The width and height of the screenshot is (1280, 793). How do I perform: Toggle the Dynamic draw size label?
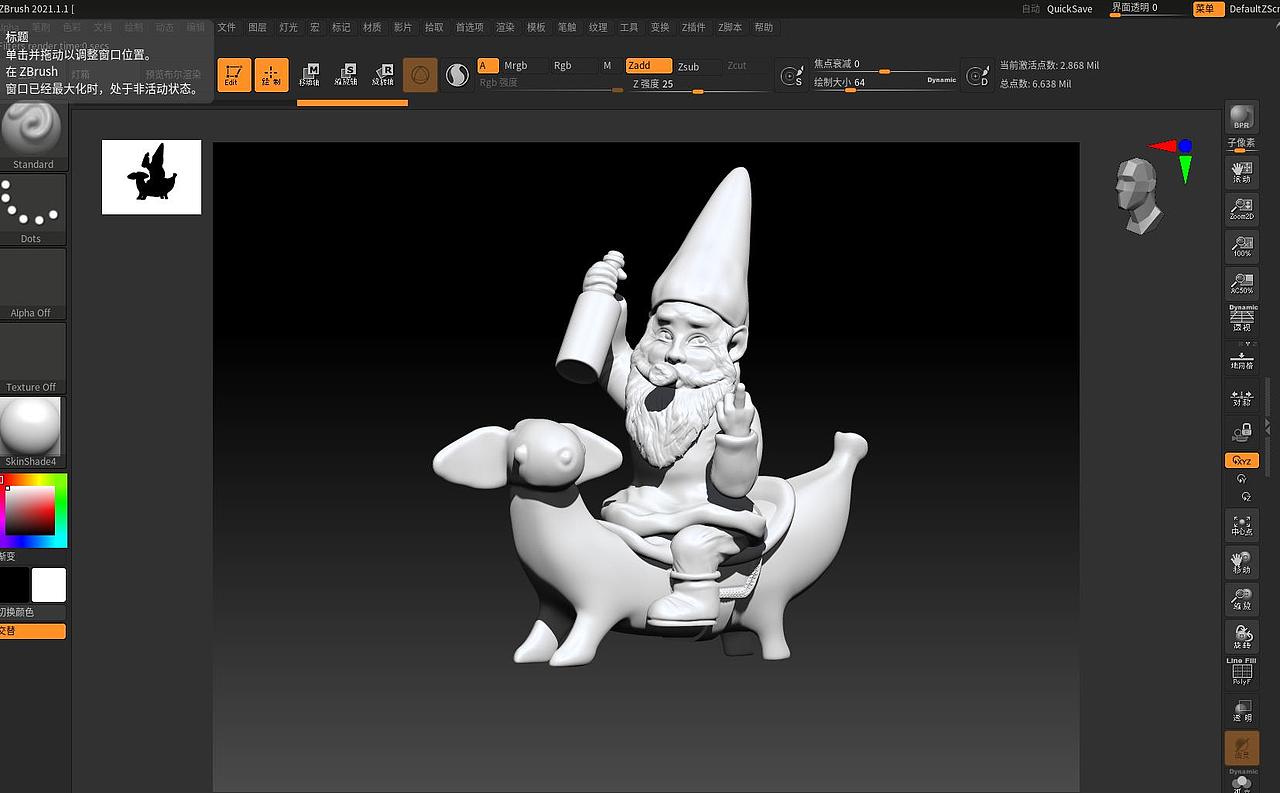click(x=941, y=80)
